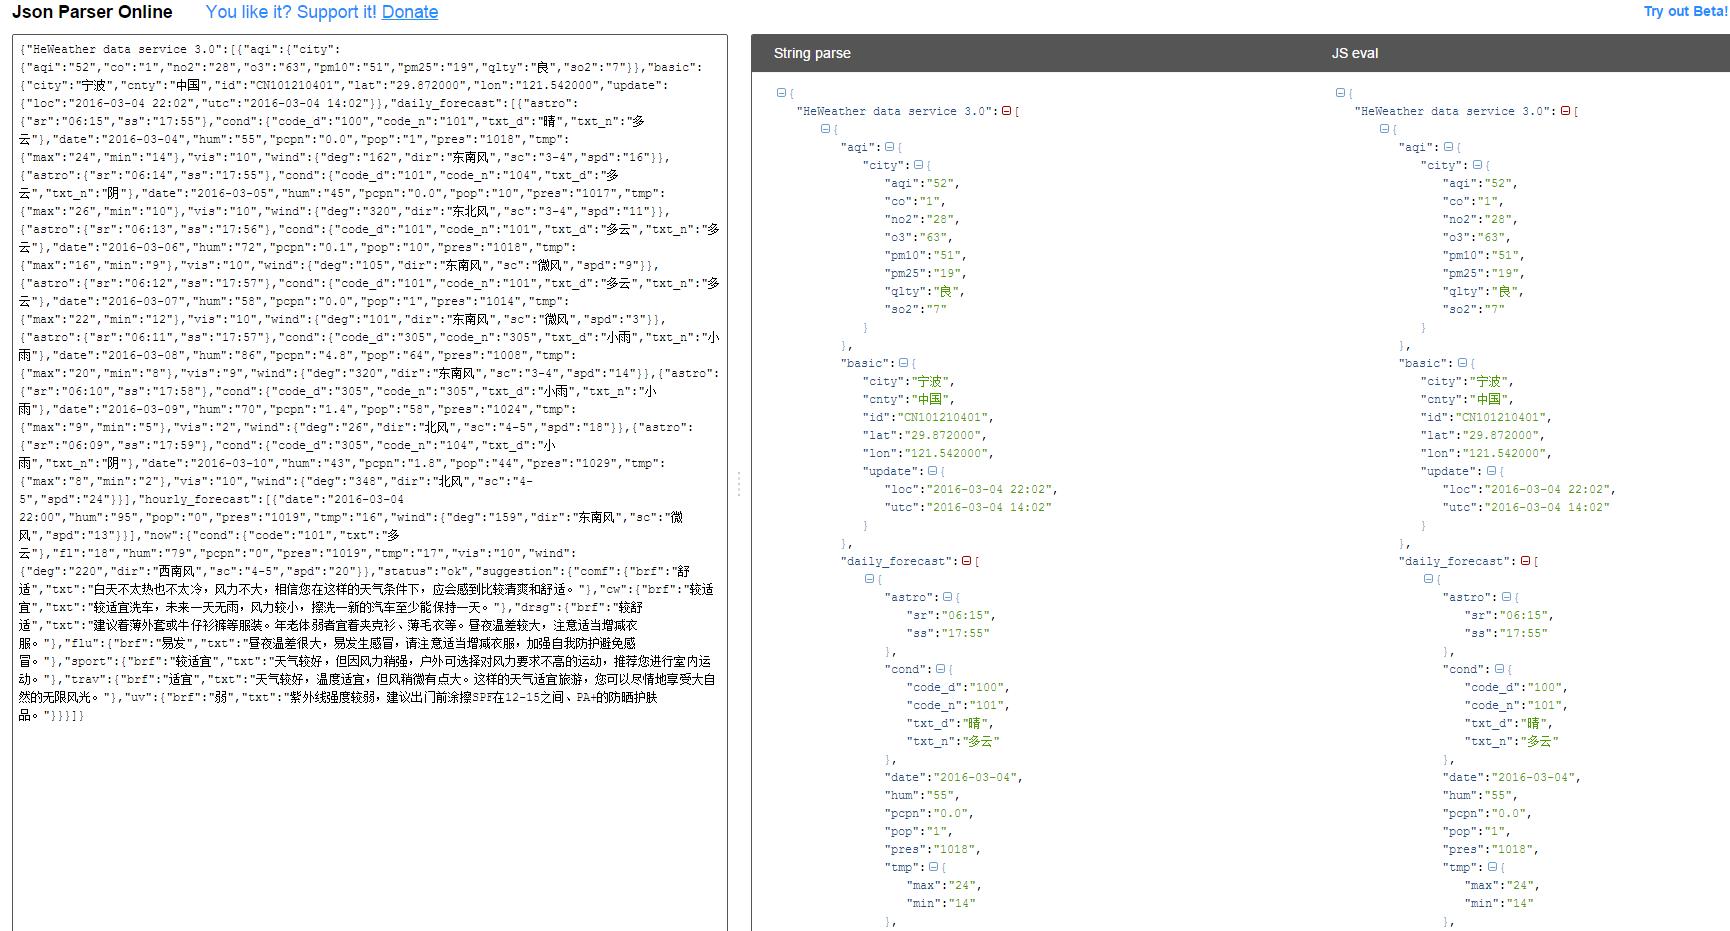Click the Json Parser Online title

[x=92, y=12]
